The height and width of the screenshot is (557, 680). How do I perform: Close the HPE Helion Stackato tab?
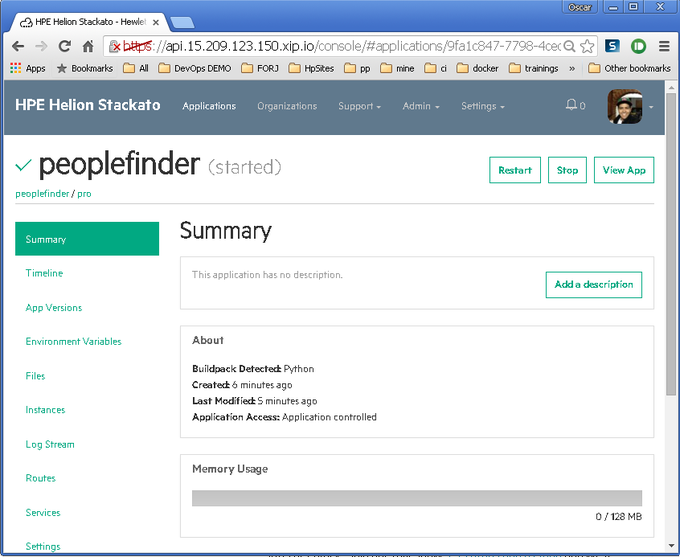point(156,22)
